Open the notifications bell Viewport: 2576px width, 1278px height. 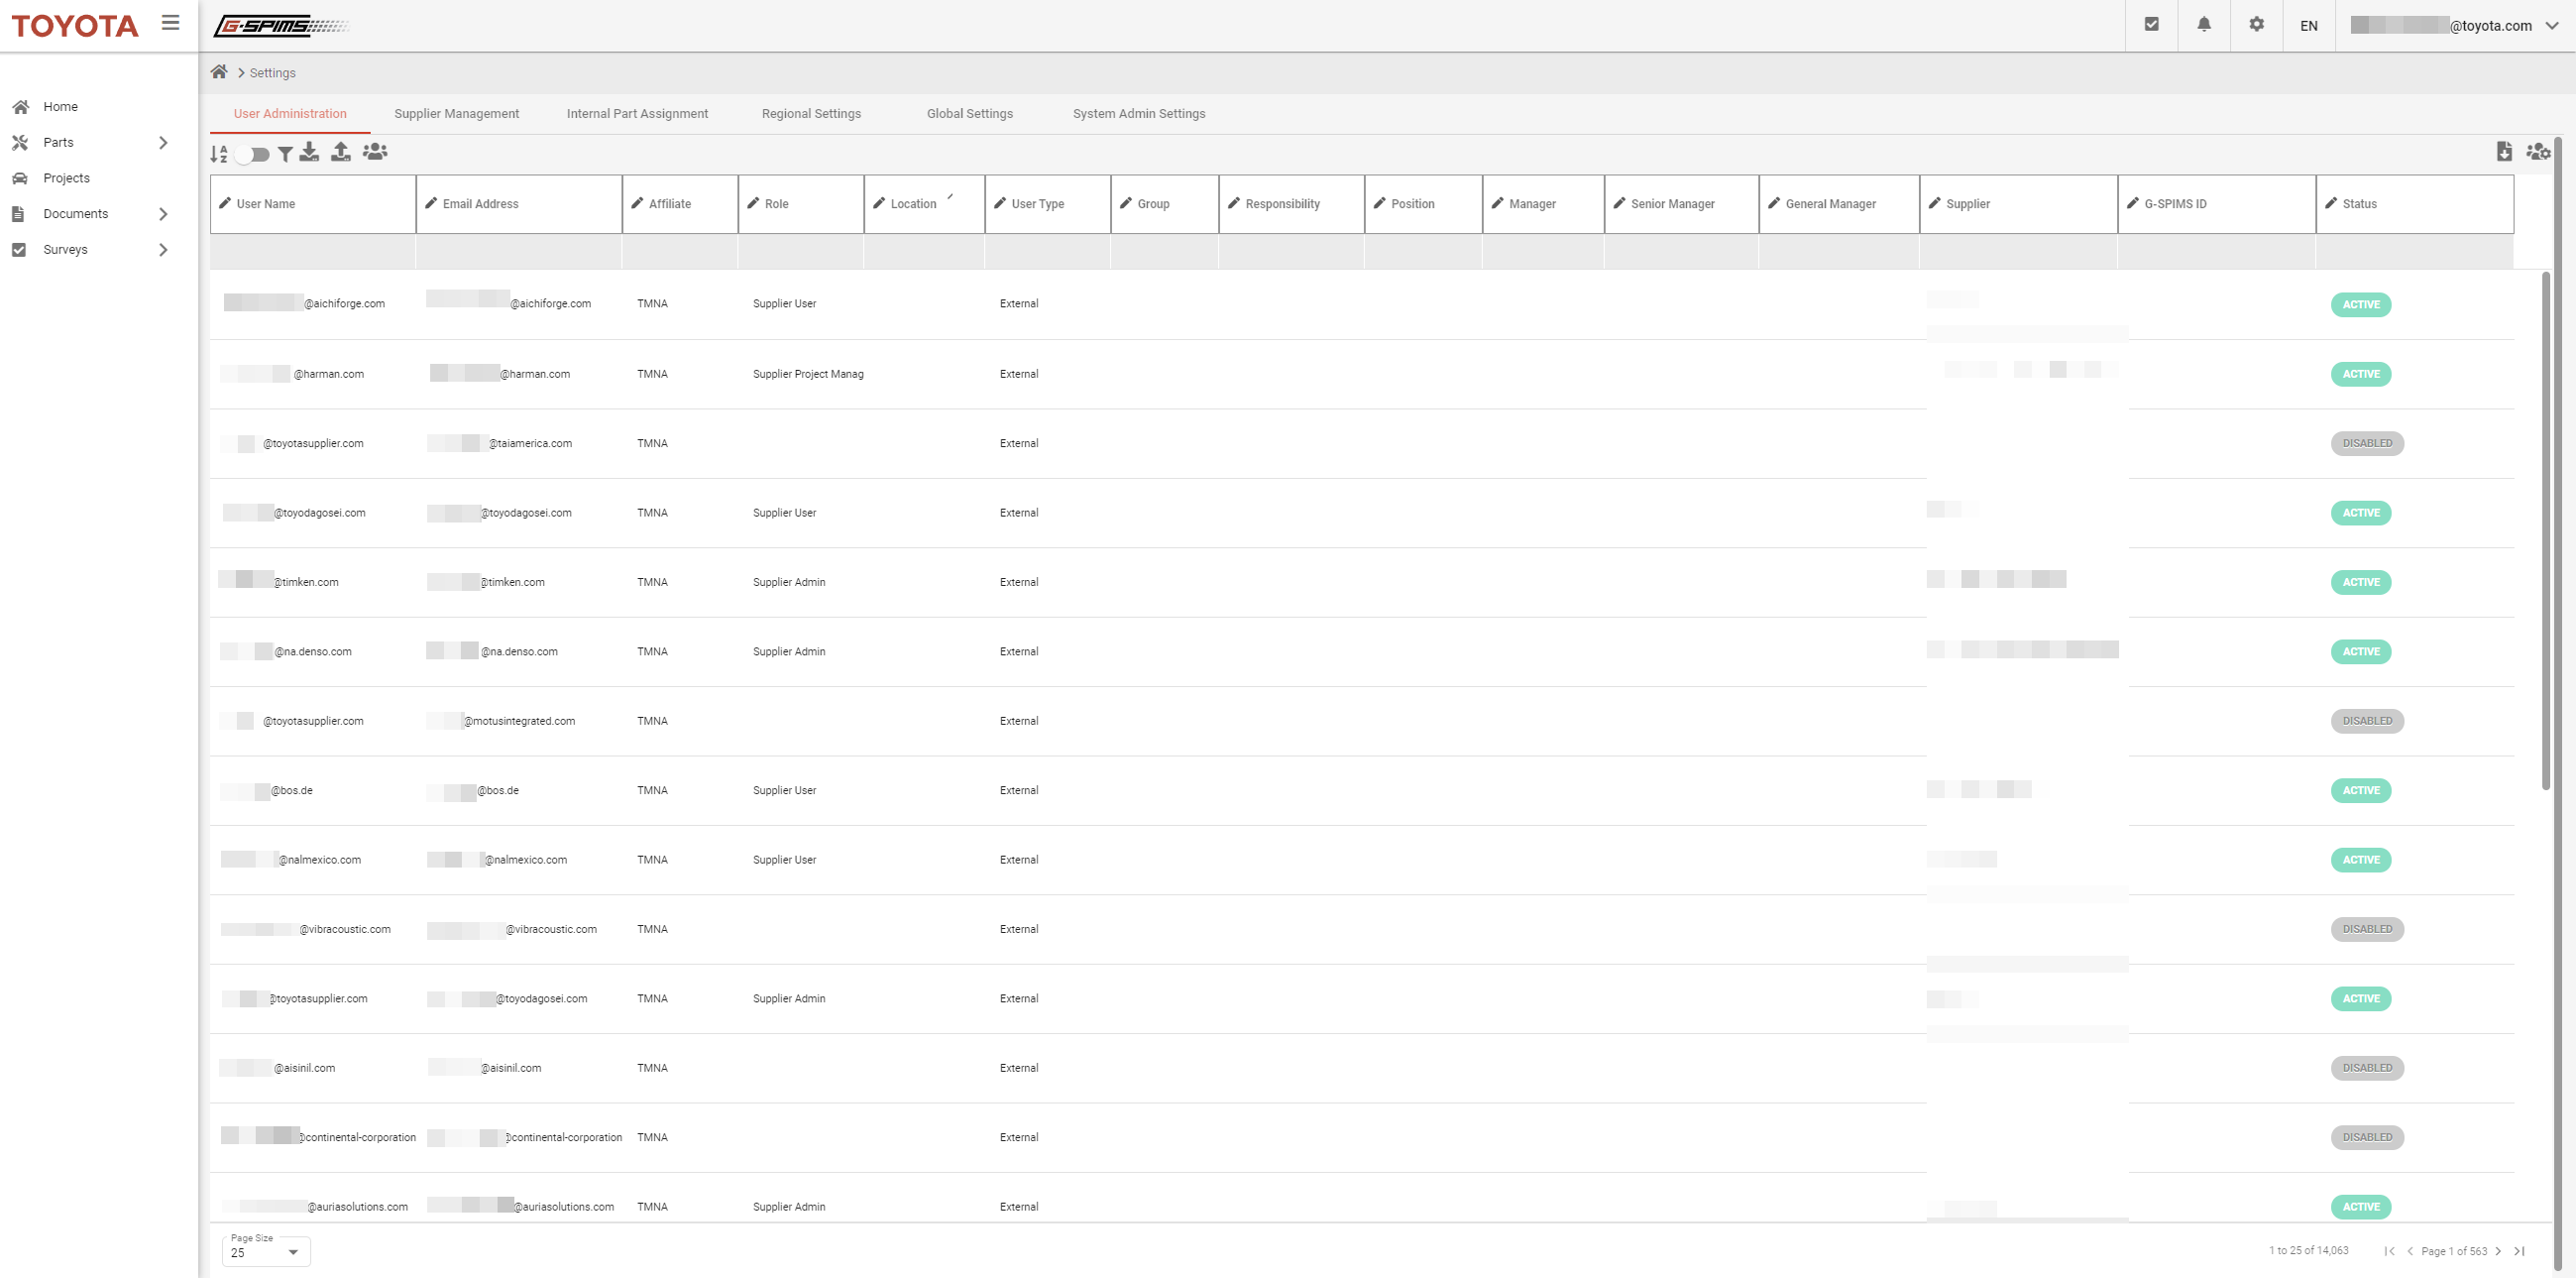[2204, 25]
